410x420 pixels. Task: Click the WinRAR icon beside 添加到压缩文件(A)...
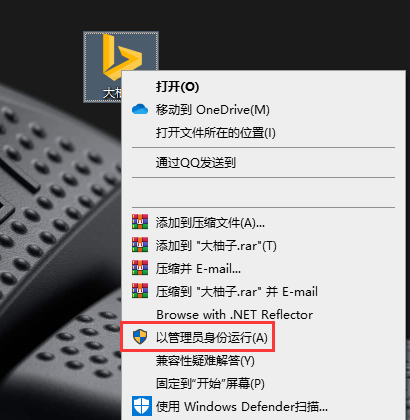(140, 222)
